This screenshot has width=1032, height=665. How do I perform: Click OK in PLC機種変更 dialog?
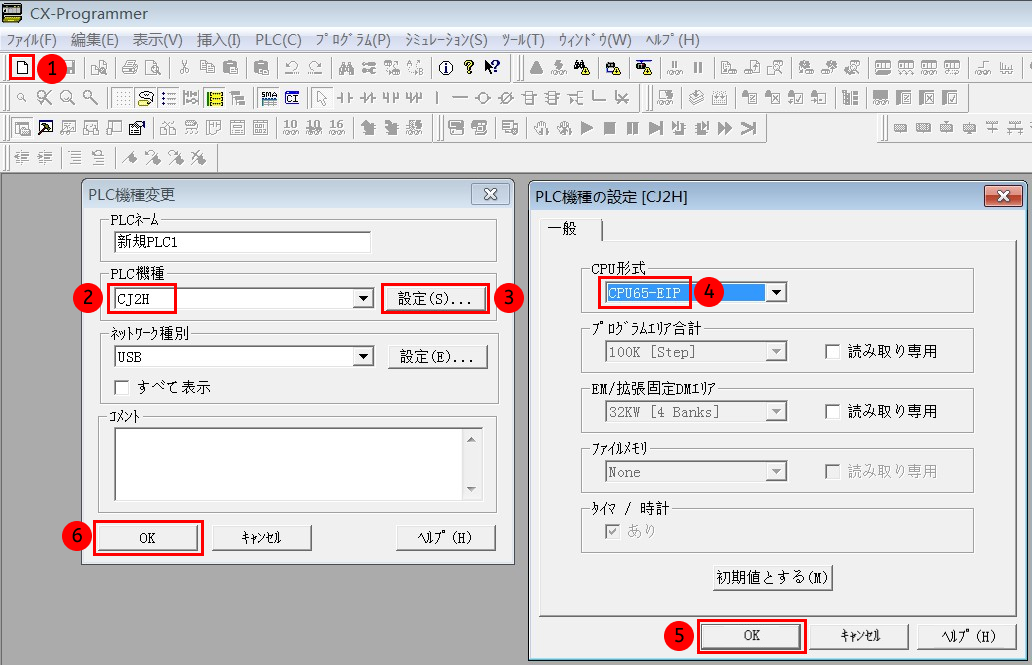tap(147, 538)
